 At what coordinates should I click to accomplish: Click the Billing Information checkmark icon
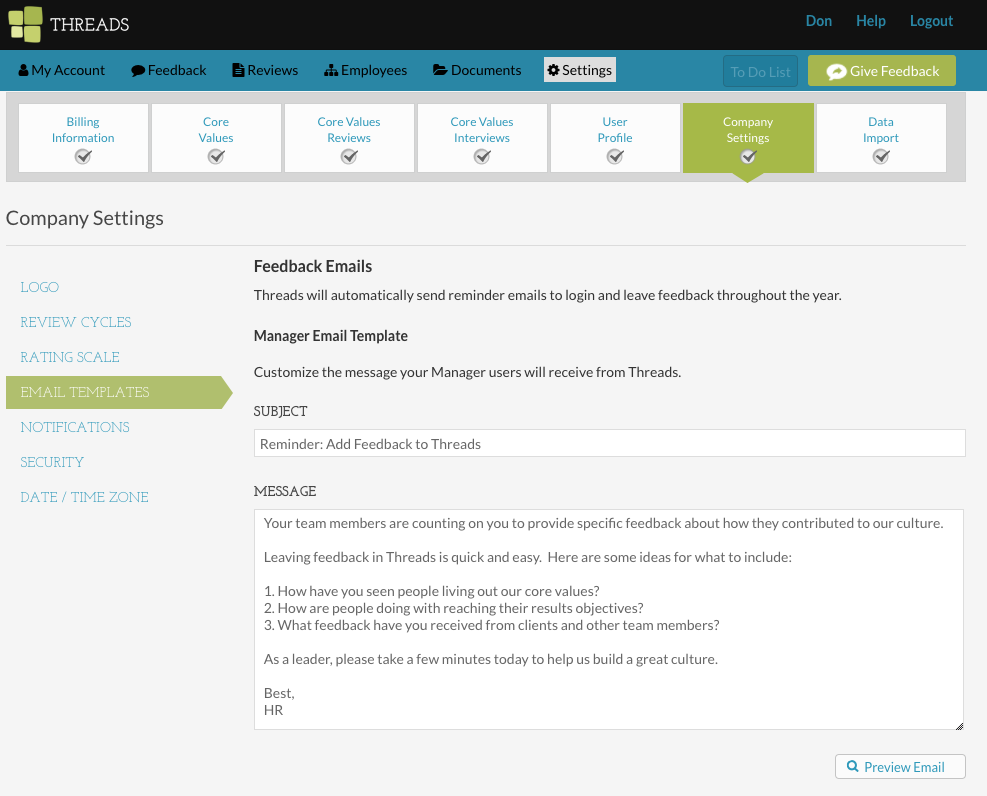tap(83, 157)
